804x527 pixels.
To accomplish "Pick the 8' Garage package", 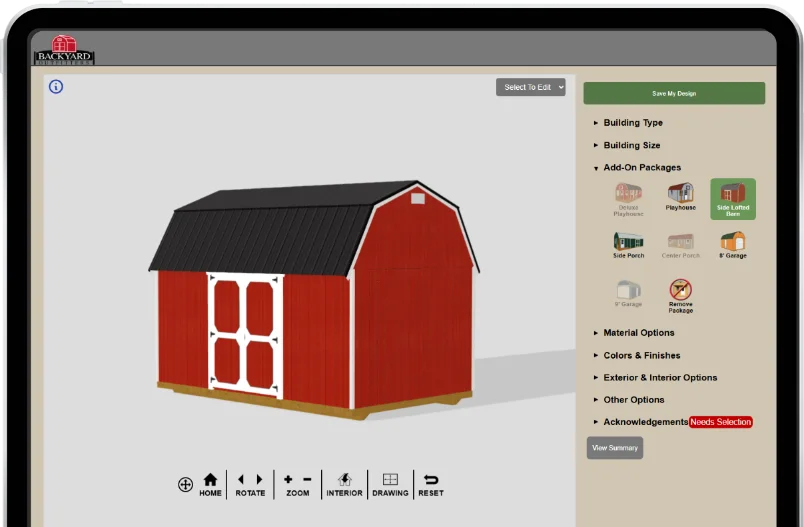I will pyautogui.click(x=733, y=244).
